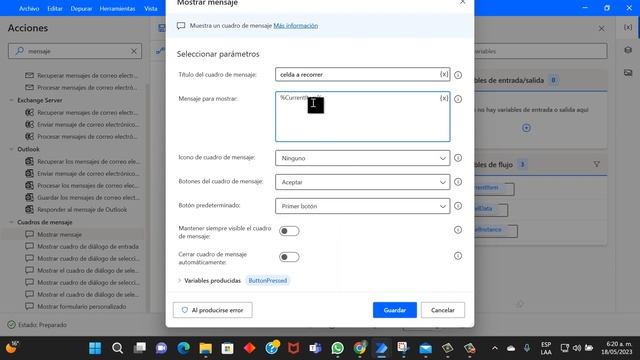Viewport: 640px width, 360px height.
Task: Open 'Botón predeterminado' dropdown
Action: point(362,206)
